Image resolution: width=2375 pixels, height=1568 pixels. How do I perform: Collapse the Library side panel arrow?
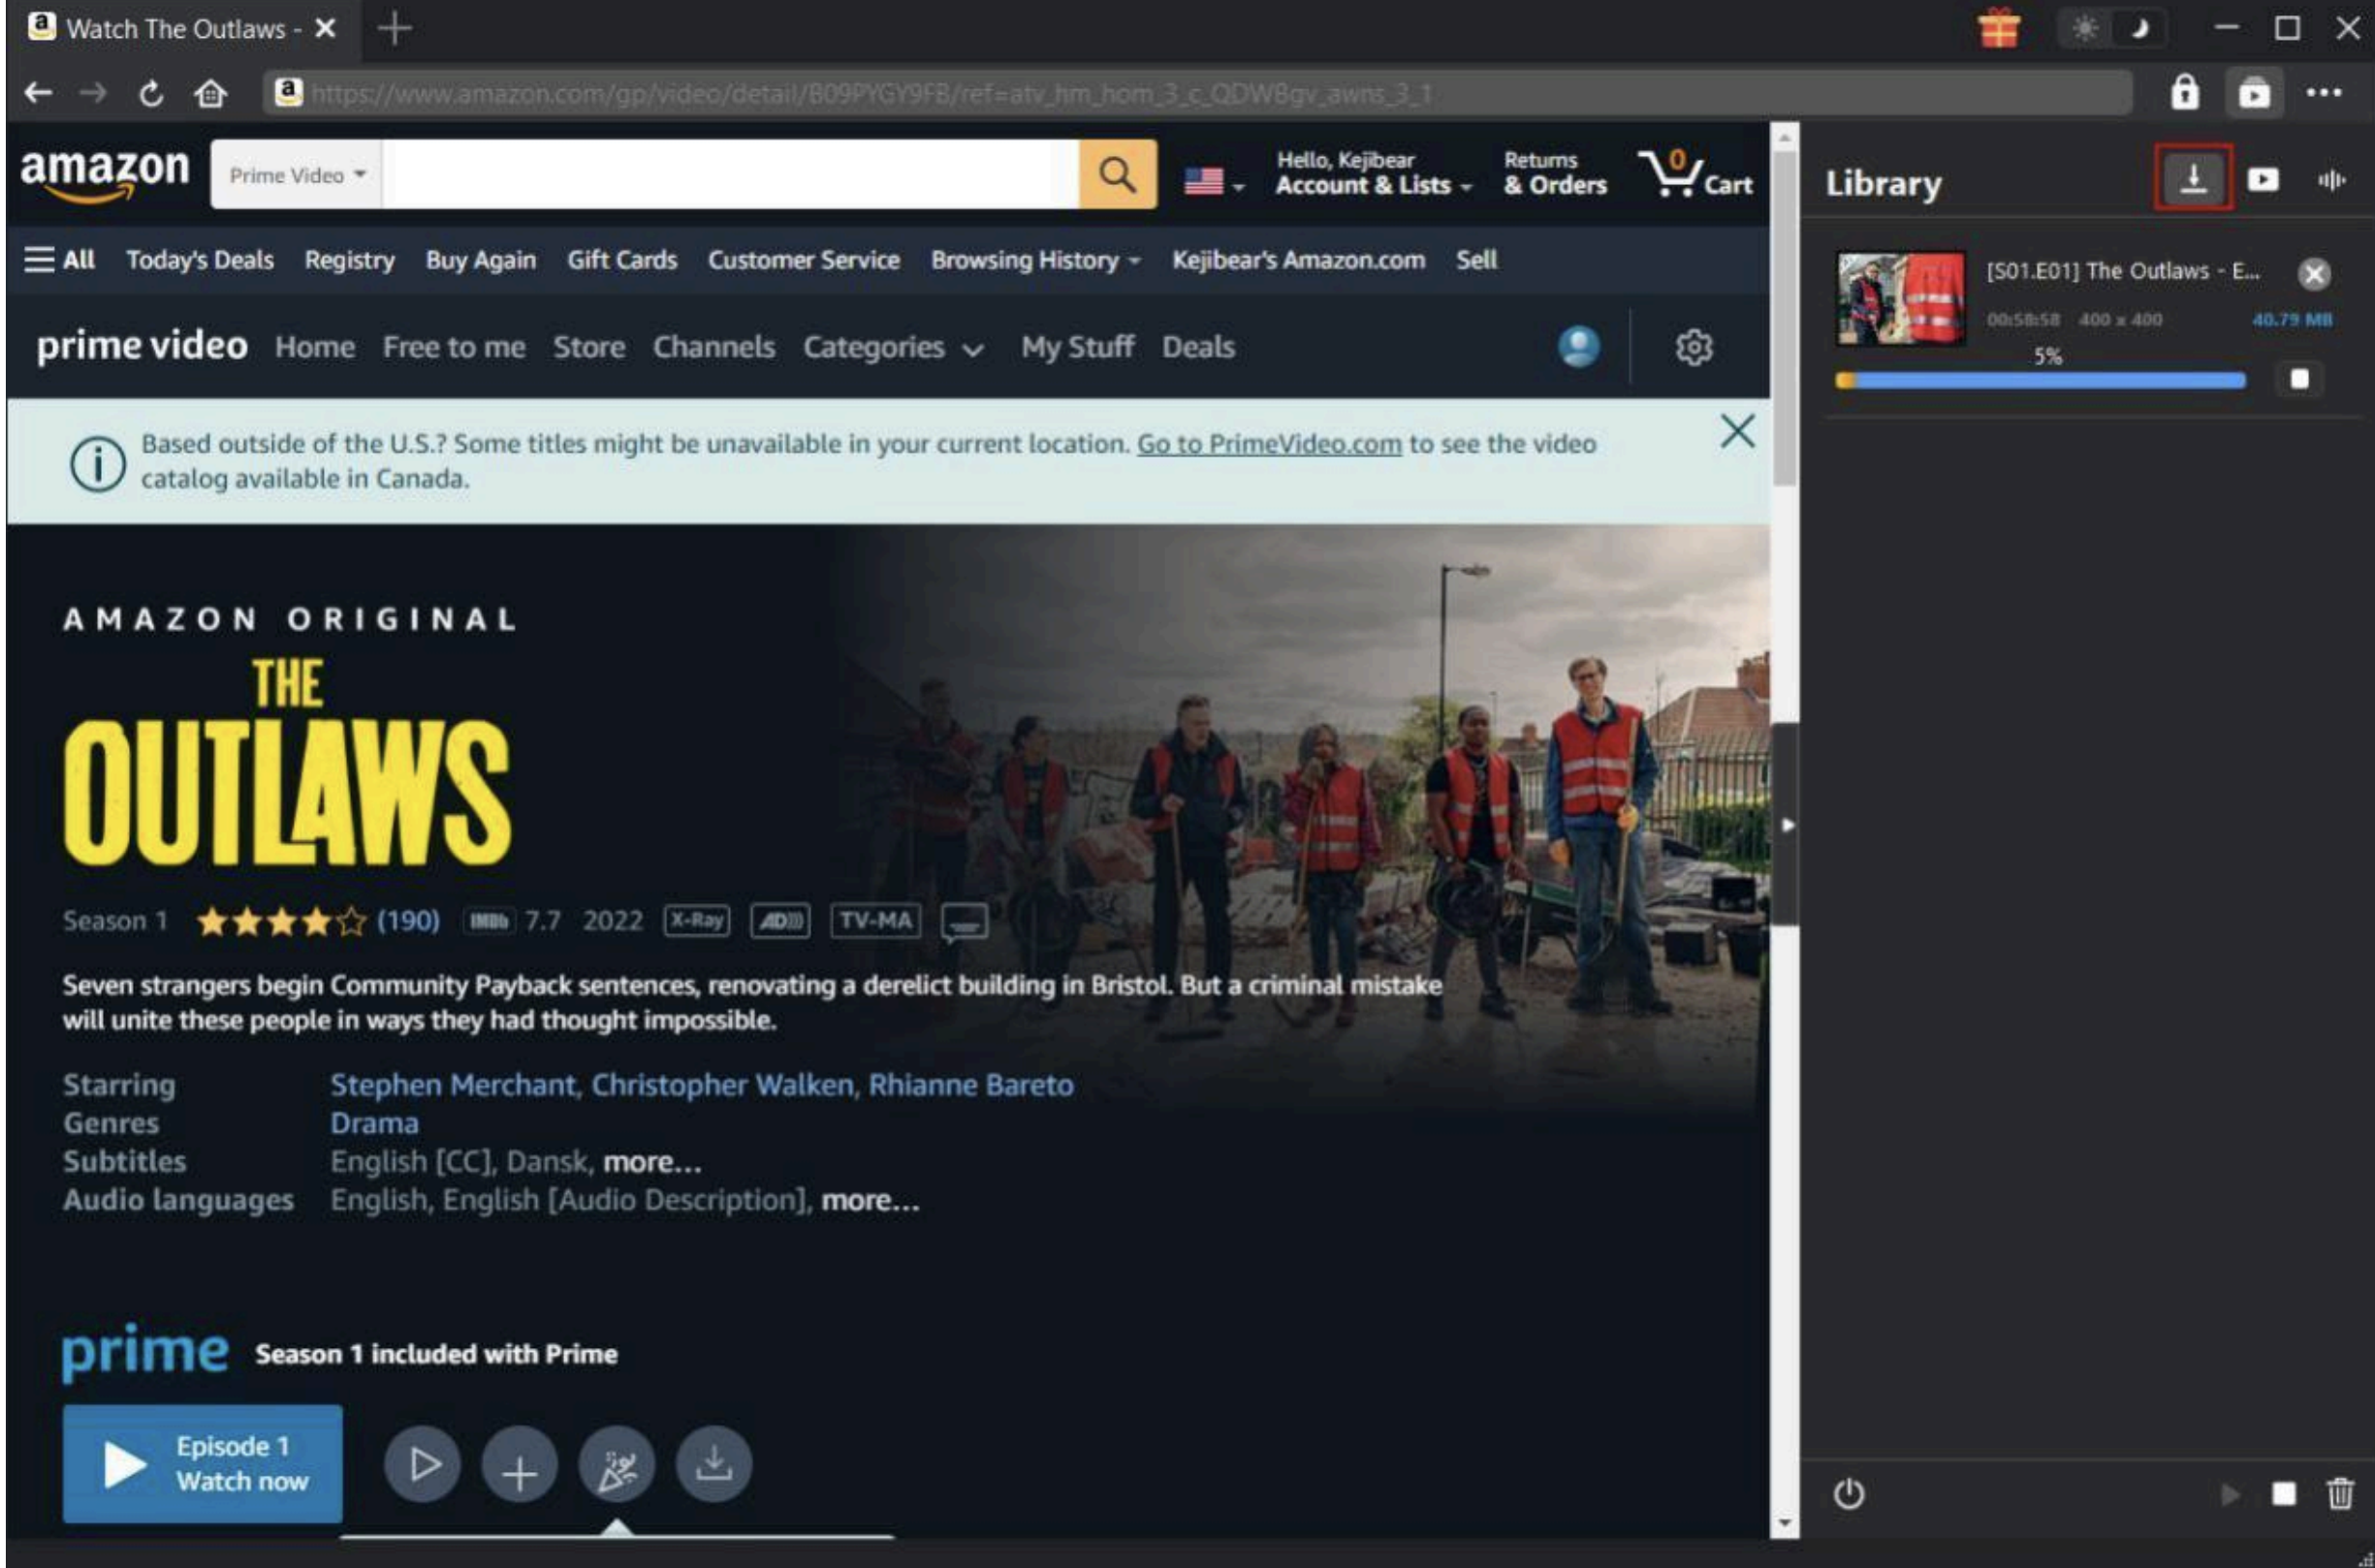[x=1787, y=825]
